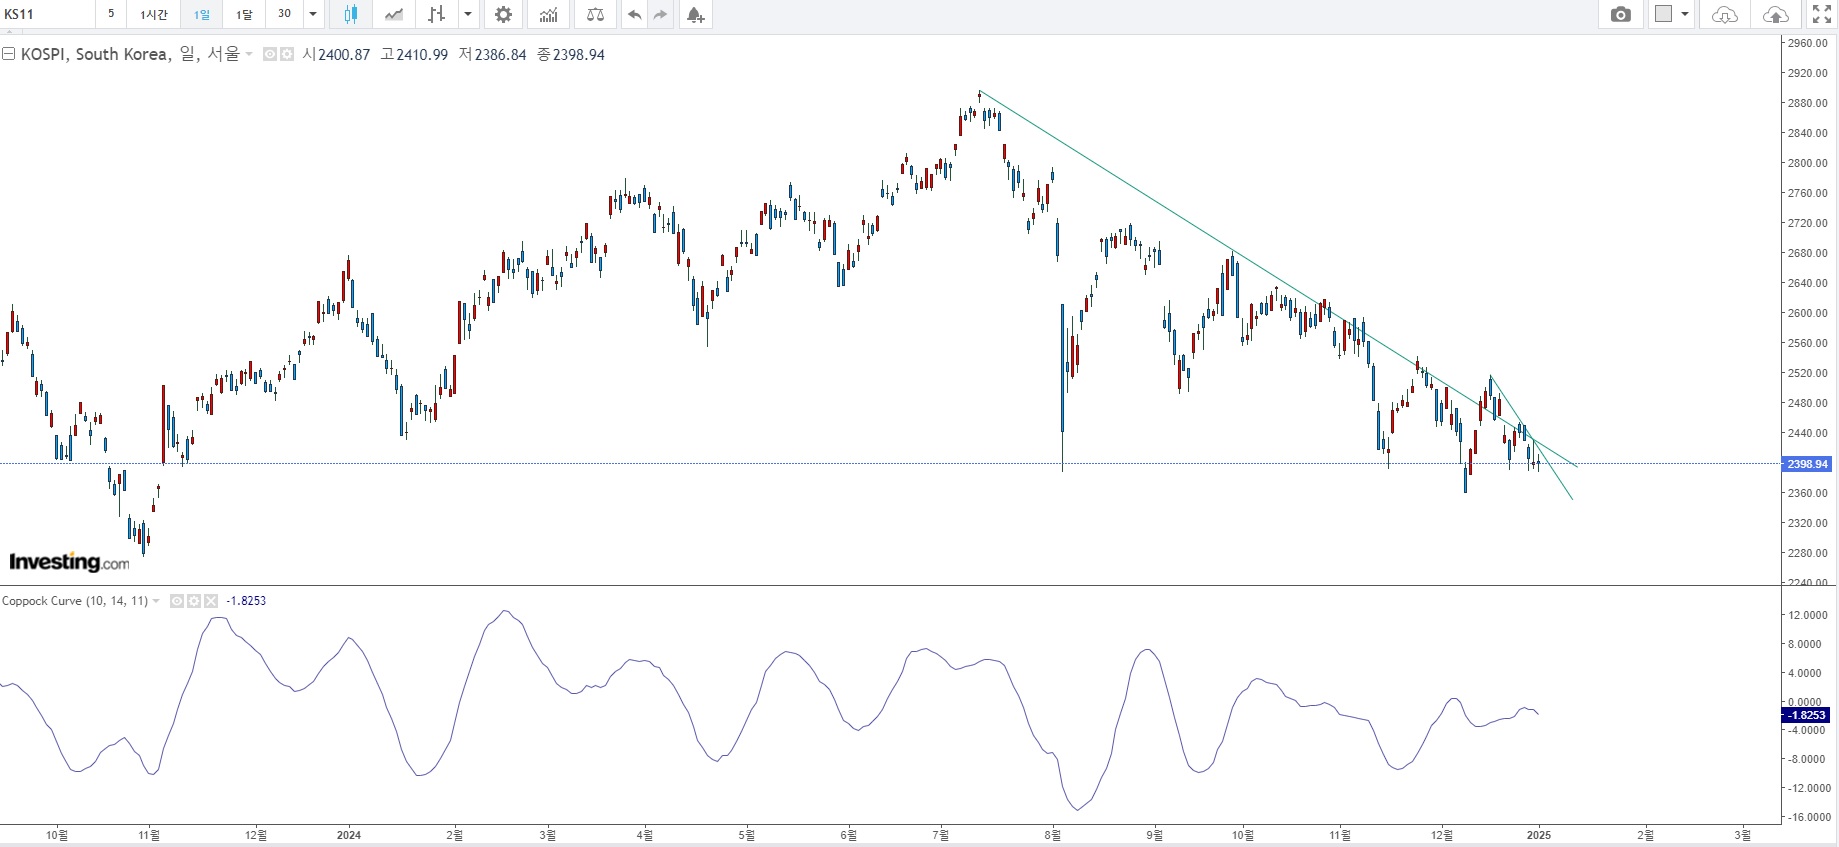Open the bar style dropdown arrow
The image size is (1839, 847).
[x=468, y=14]
